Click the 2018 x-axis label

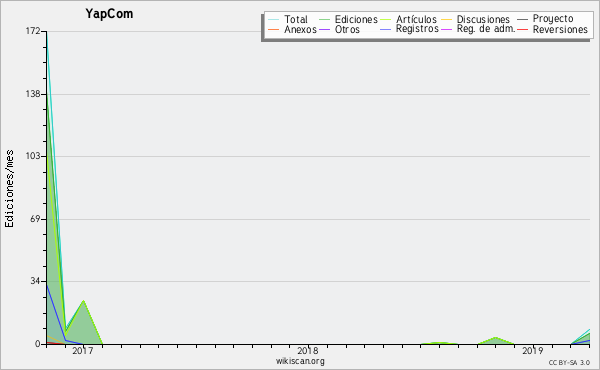pos(308,351)
